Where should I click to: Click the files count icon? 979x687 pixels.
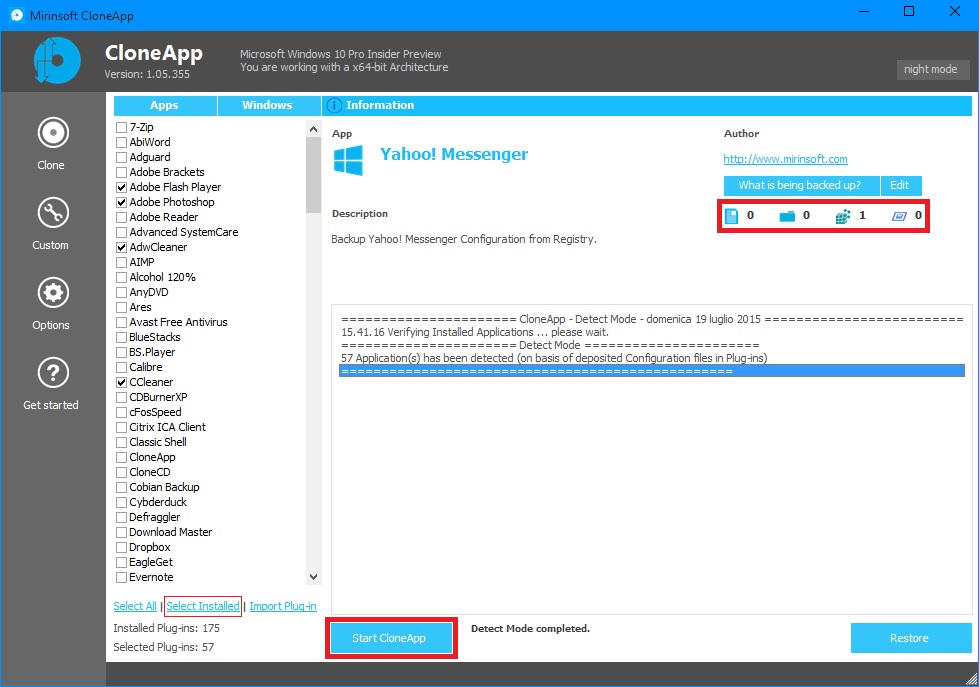click(731, 215)
